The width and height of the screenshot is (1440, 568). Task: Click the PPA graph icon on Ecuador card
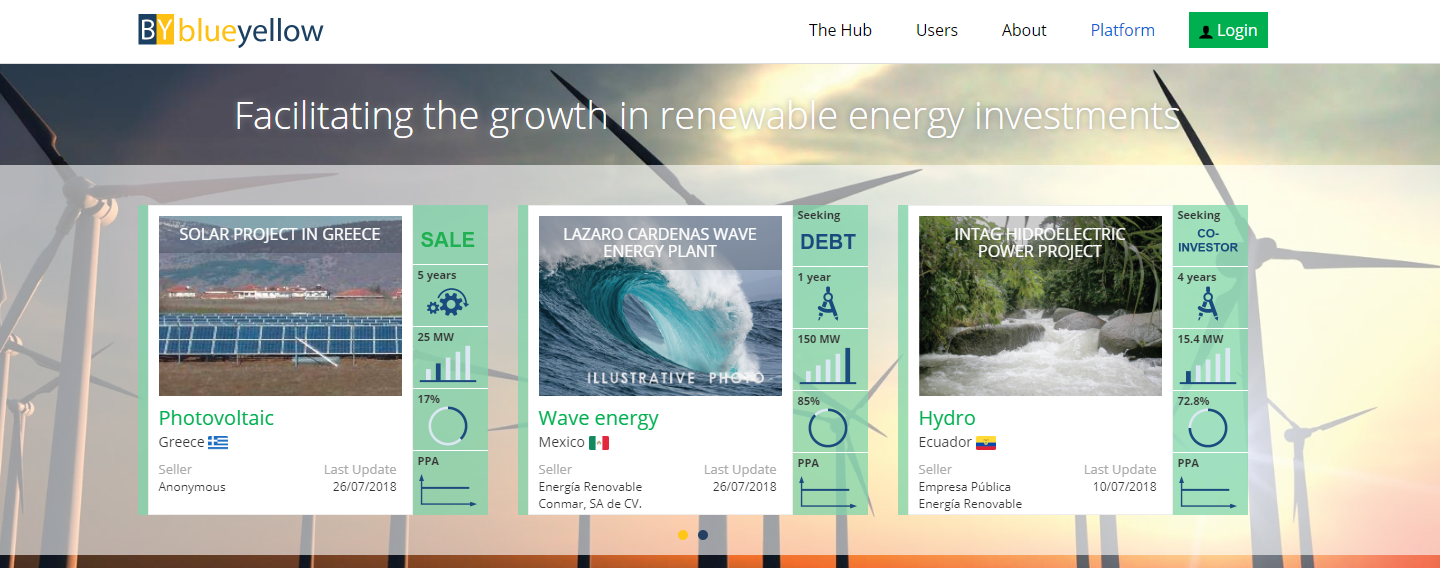coord(1208,491)
